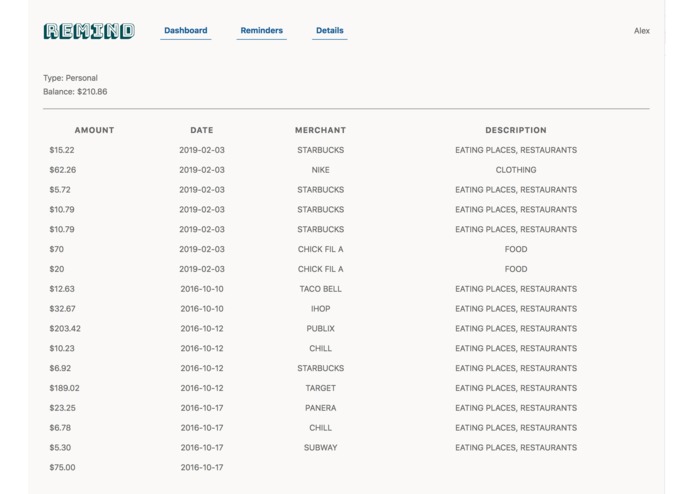
Task: Click the TARGET merchant cell
Action: 320,388
